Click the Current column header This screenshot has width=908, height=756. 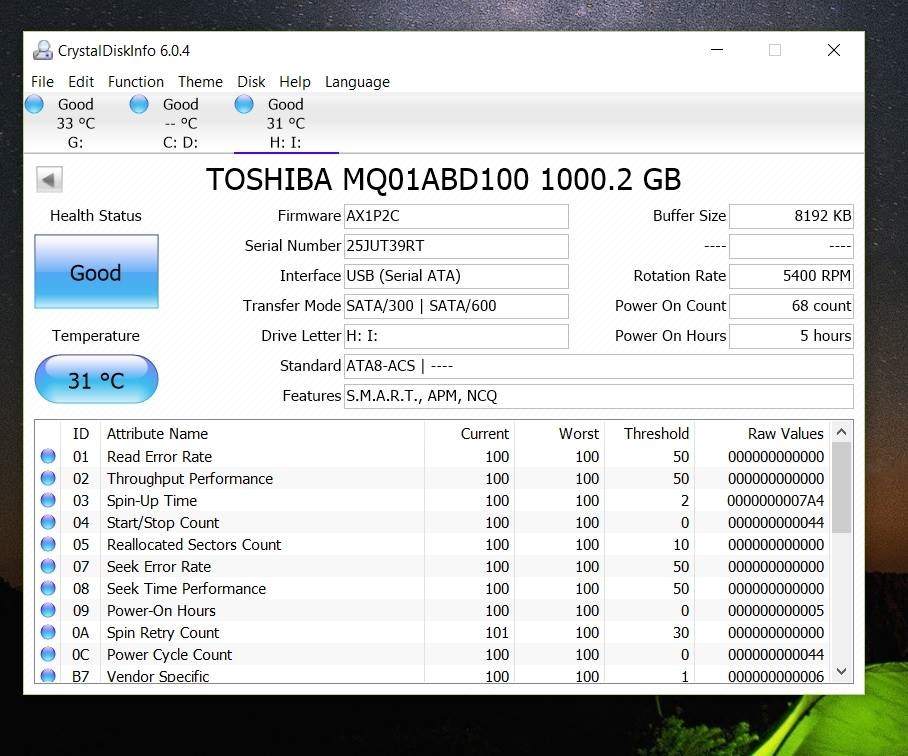click(470, 434)
